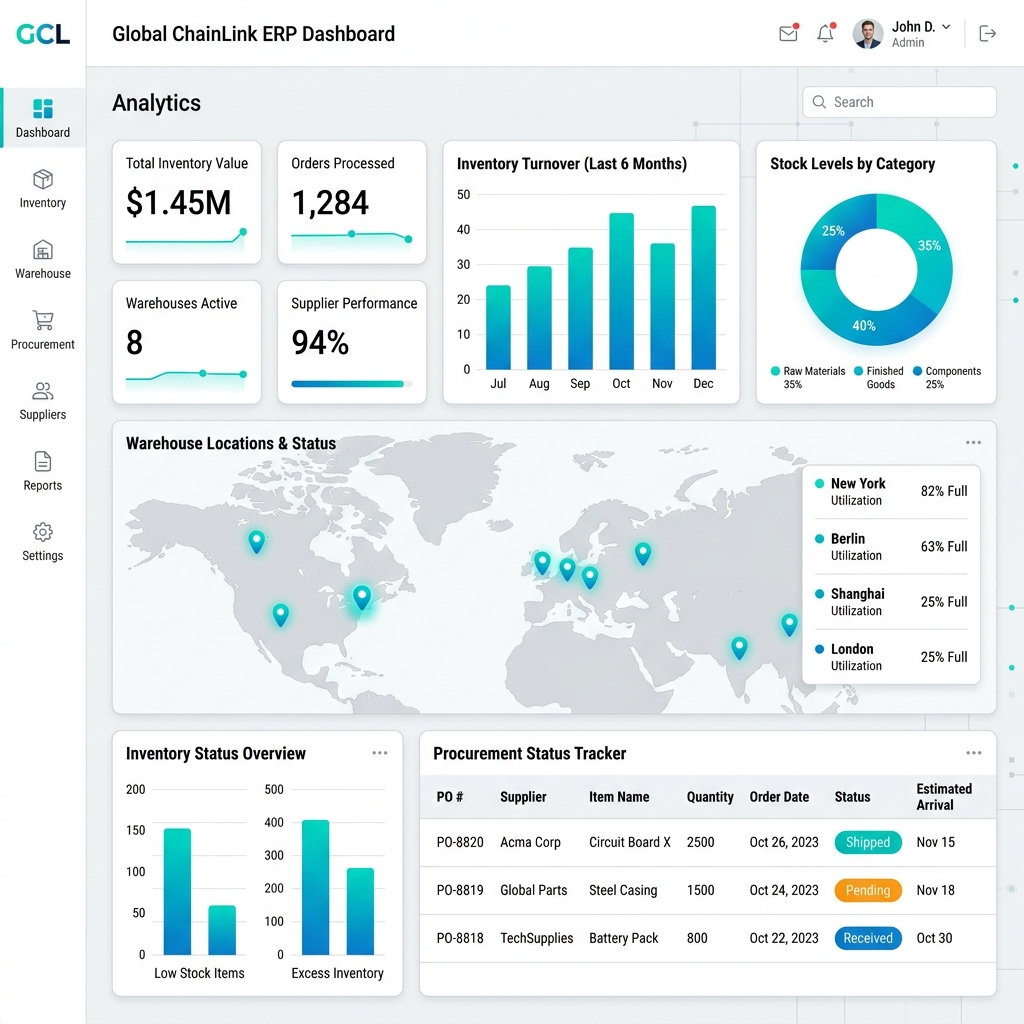Screen dimensions: 1024x1024
Task: Click the Received status badge
Action: 868,938
